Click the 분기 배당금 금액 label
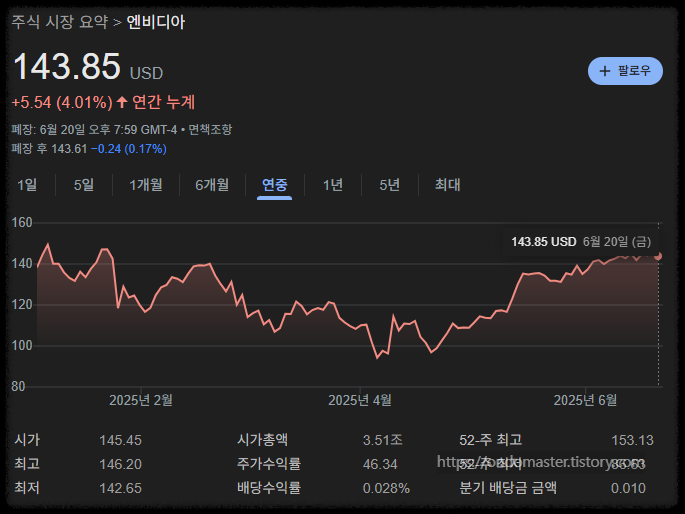This screenshot has height=514, width=685. click(x=508, y=488)
